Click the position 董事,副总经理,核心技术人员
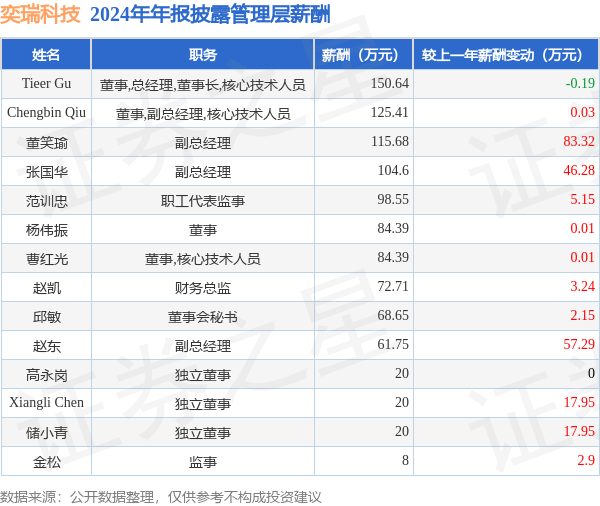Viewport: 600px width, 506px height. (203, 114)
